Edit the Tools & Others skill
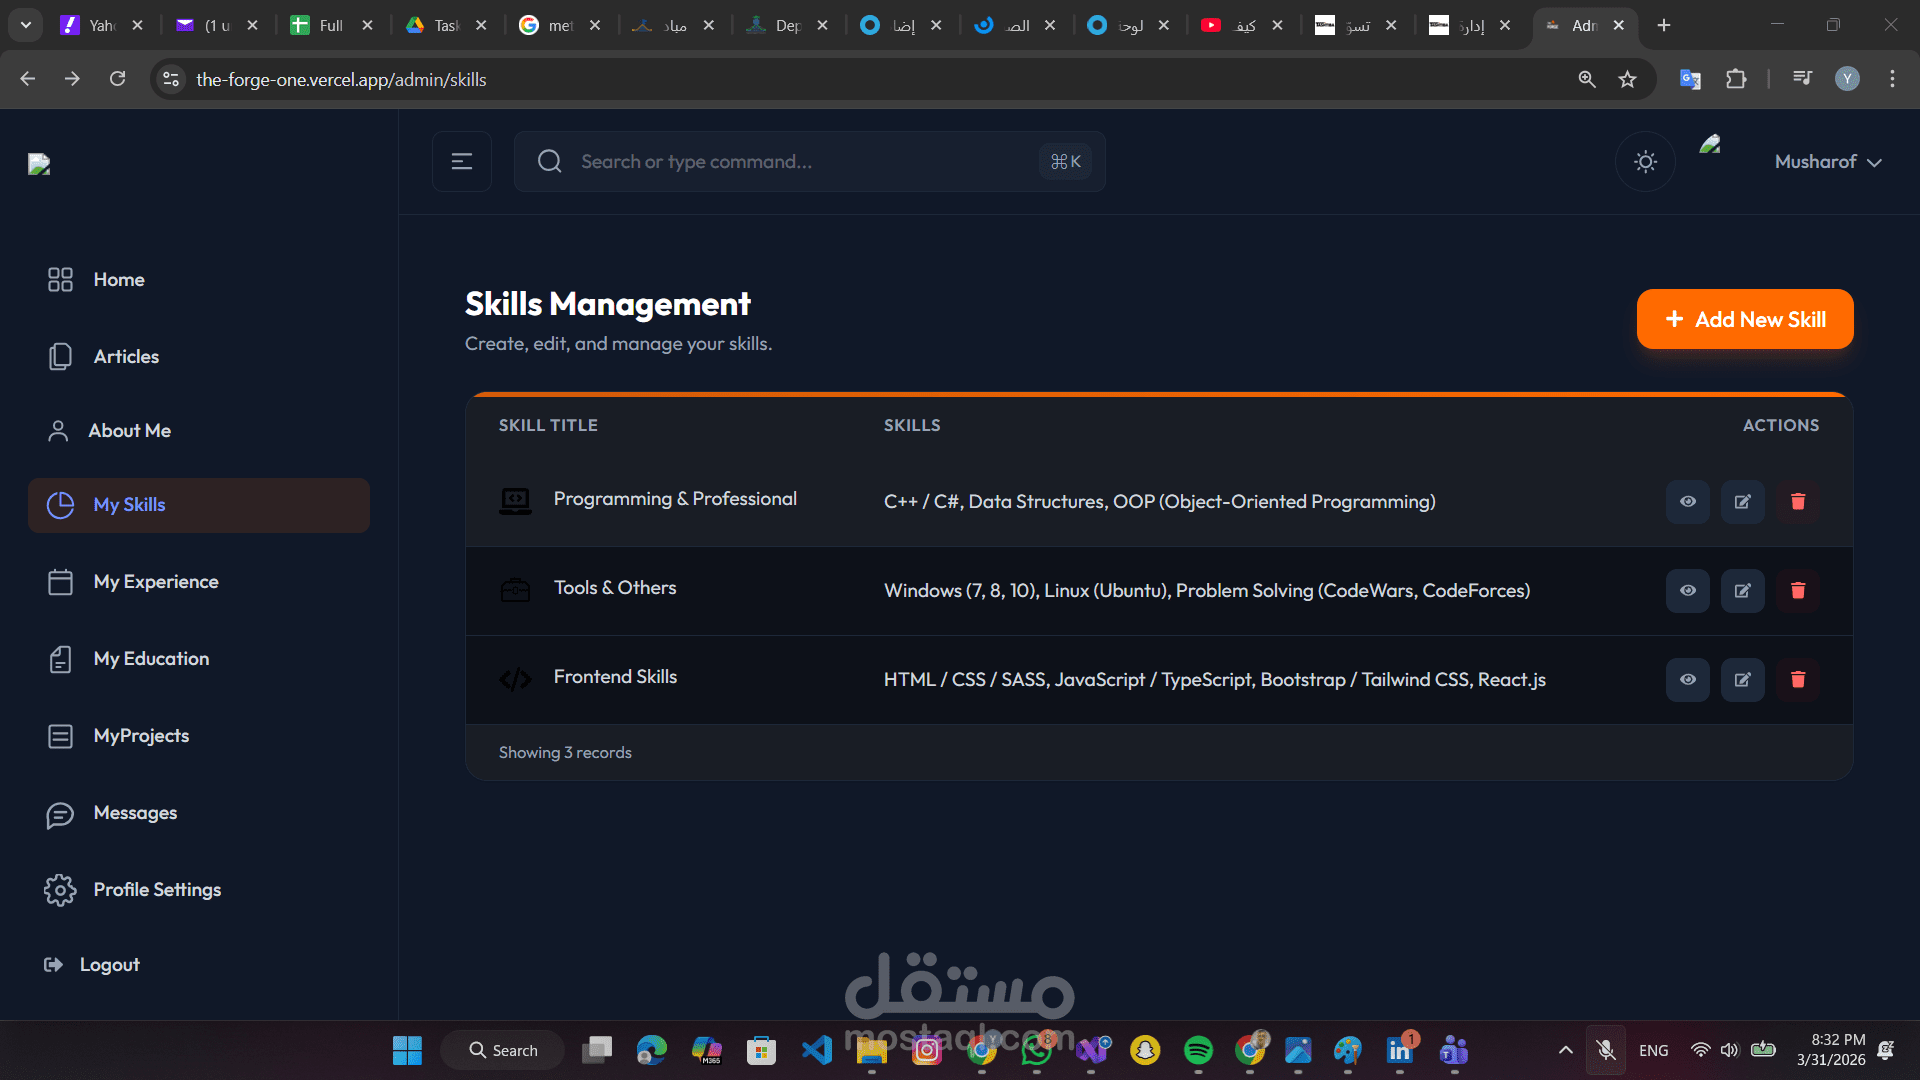 tap(1742, 591)
